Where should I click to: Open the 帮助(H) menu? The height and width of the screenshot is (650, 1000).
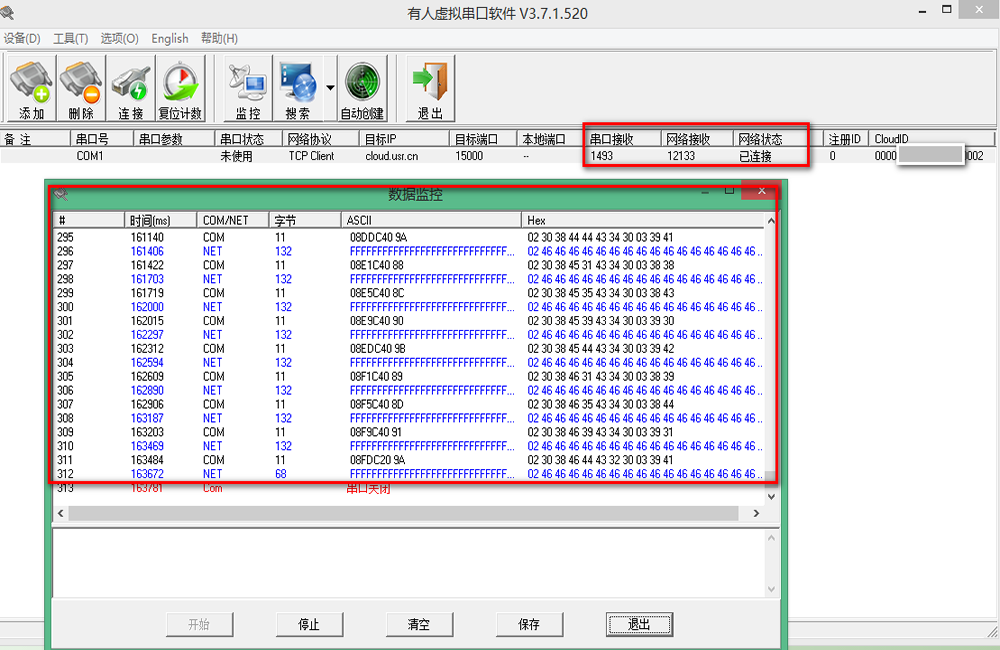[x=219, y=39]
